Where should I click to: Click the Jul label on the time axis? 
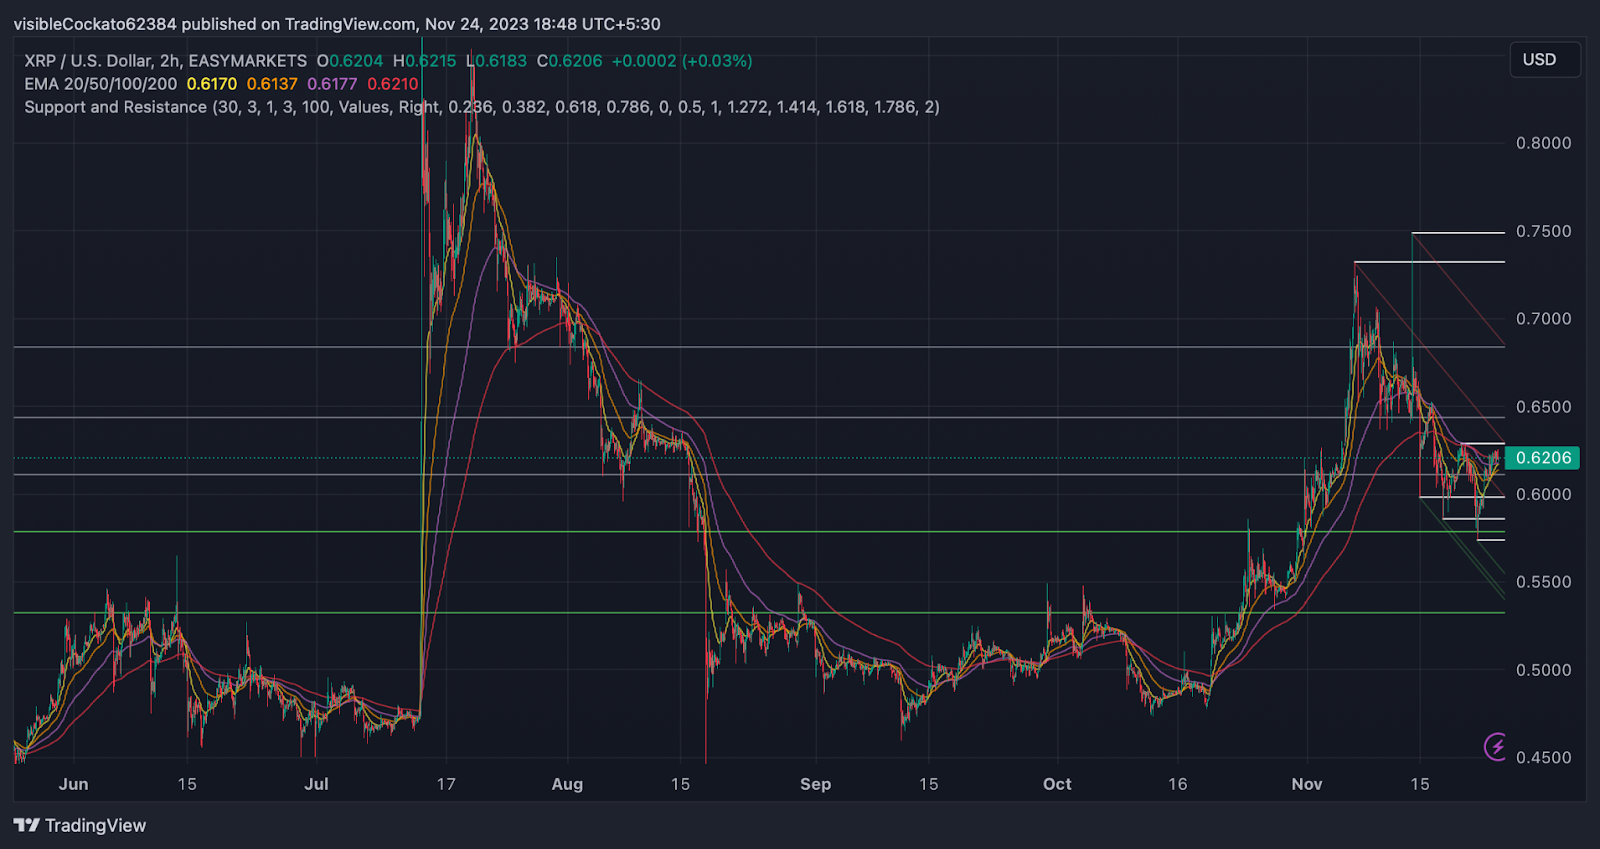(316, 784)
